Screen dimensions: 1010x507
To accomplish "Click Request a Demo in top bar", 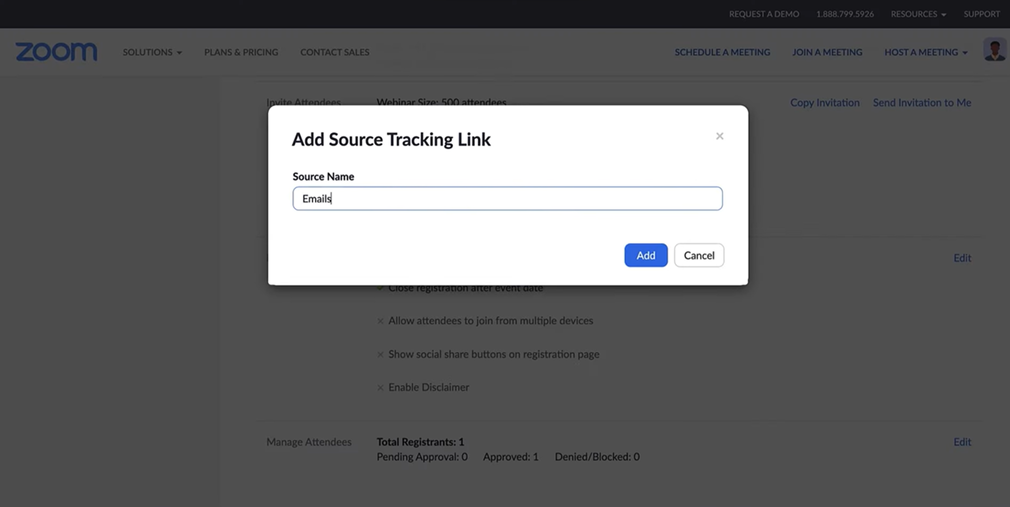I will pos(763,14).
